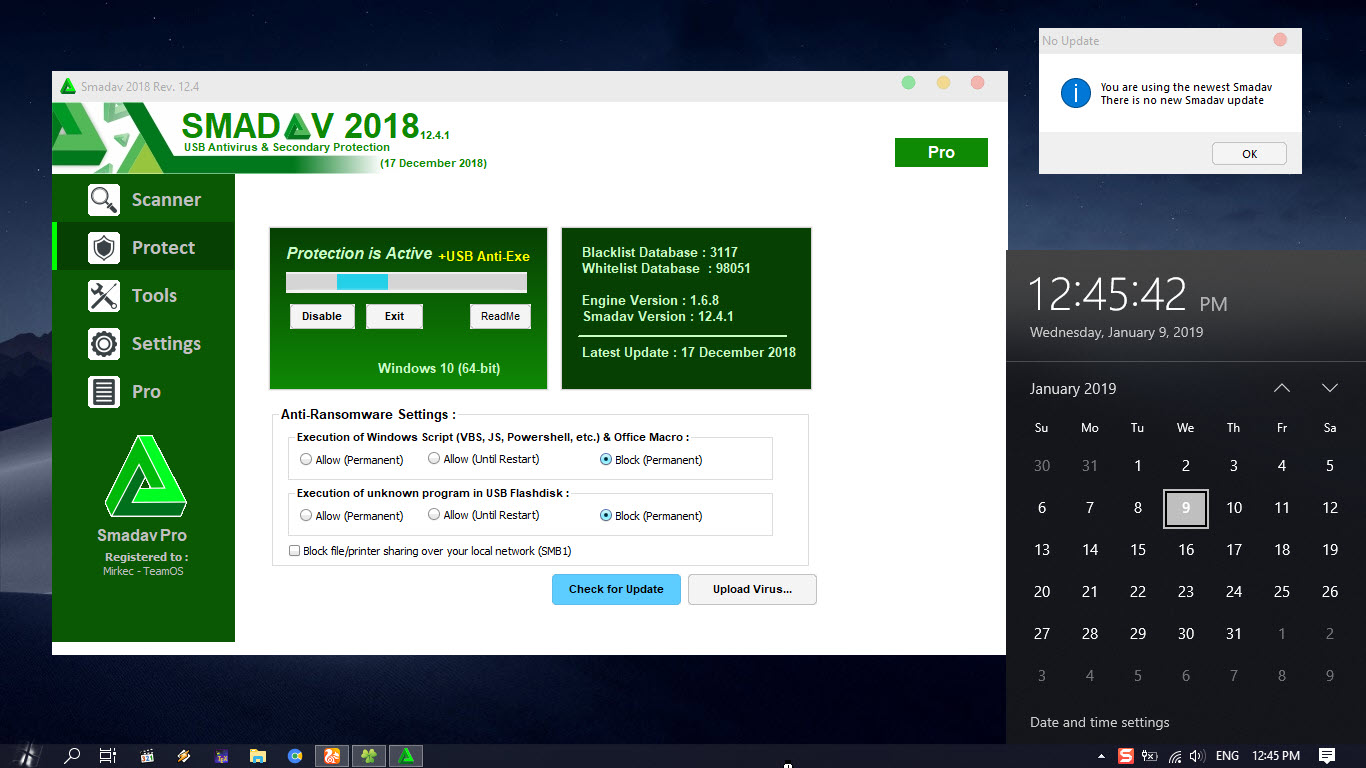Switch to Smadav via taskbar icon
The image size is (1366, 768).
(406, 756)
